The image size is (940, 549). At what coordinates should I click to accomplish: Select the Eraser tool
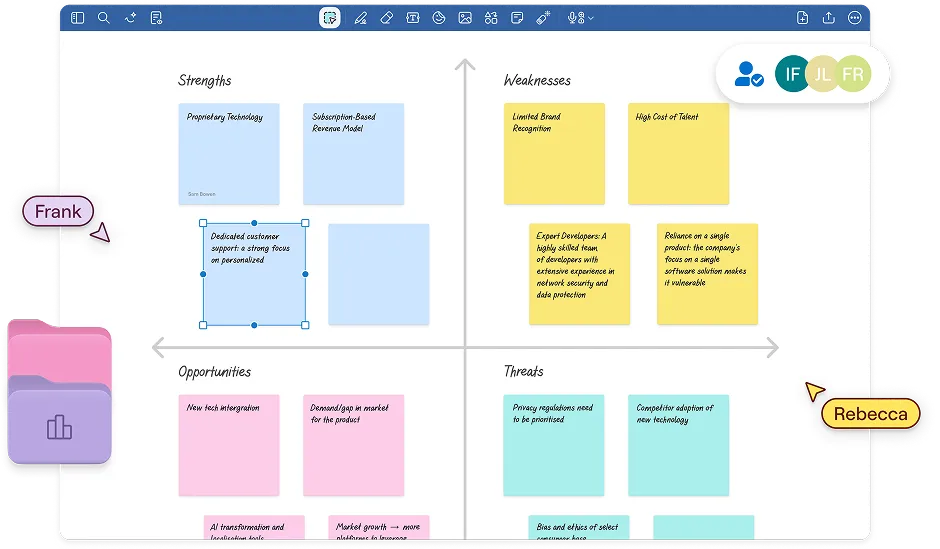pos(387,18)
